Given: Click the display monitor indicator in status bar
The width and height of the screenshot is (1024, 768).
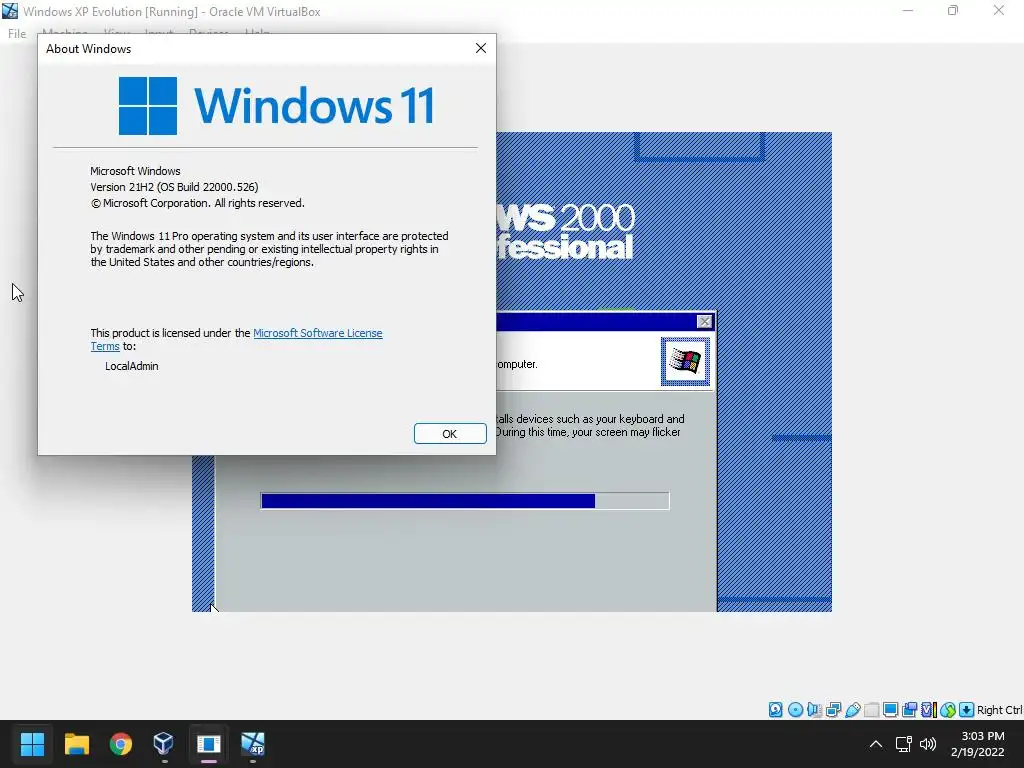Looking at the screenshot, I should click(890, 709).
